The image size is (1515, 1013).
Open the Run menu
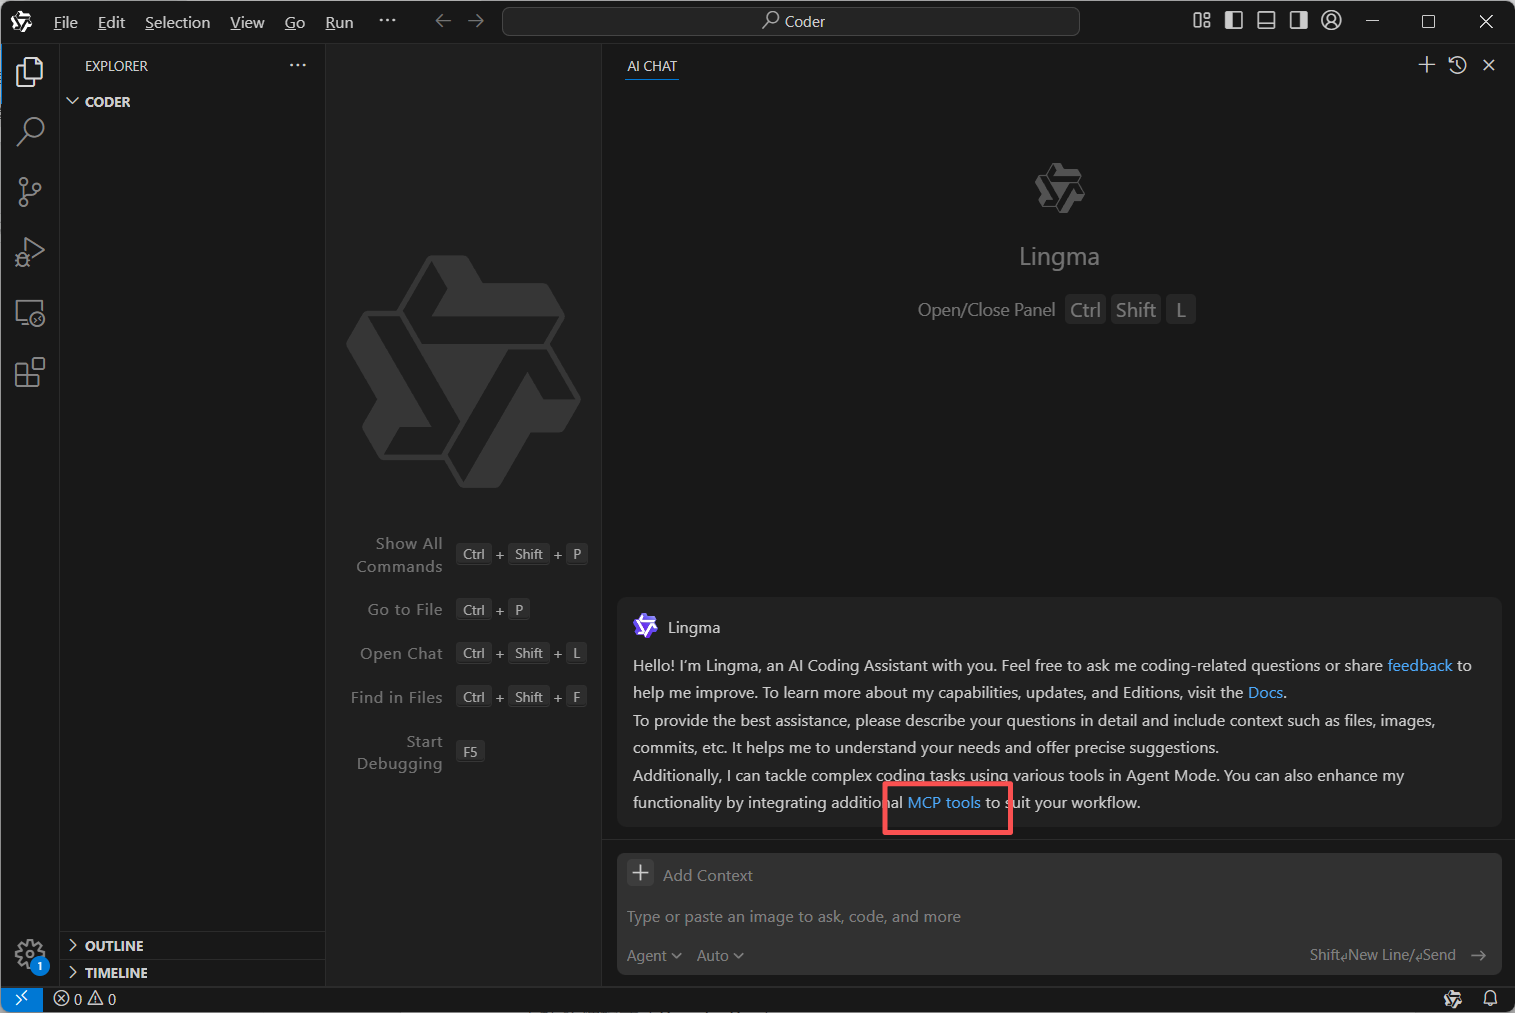point(339,22)
